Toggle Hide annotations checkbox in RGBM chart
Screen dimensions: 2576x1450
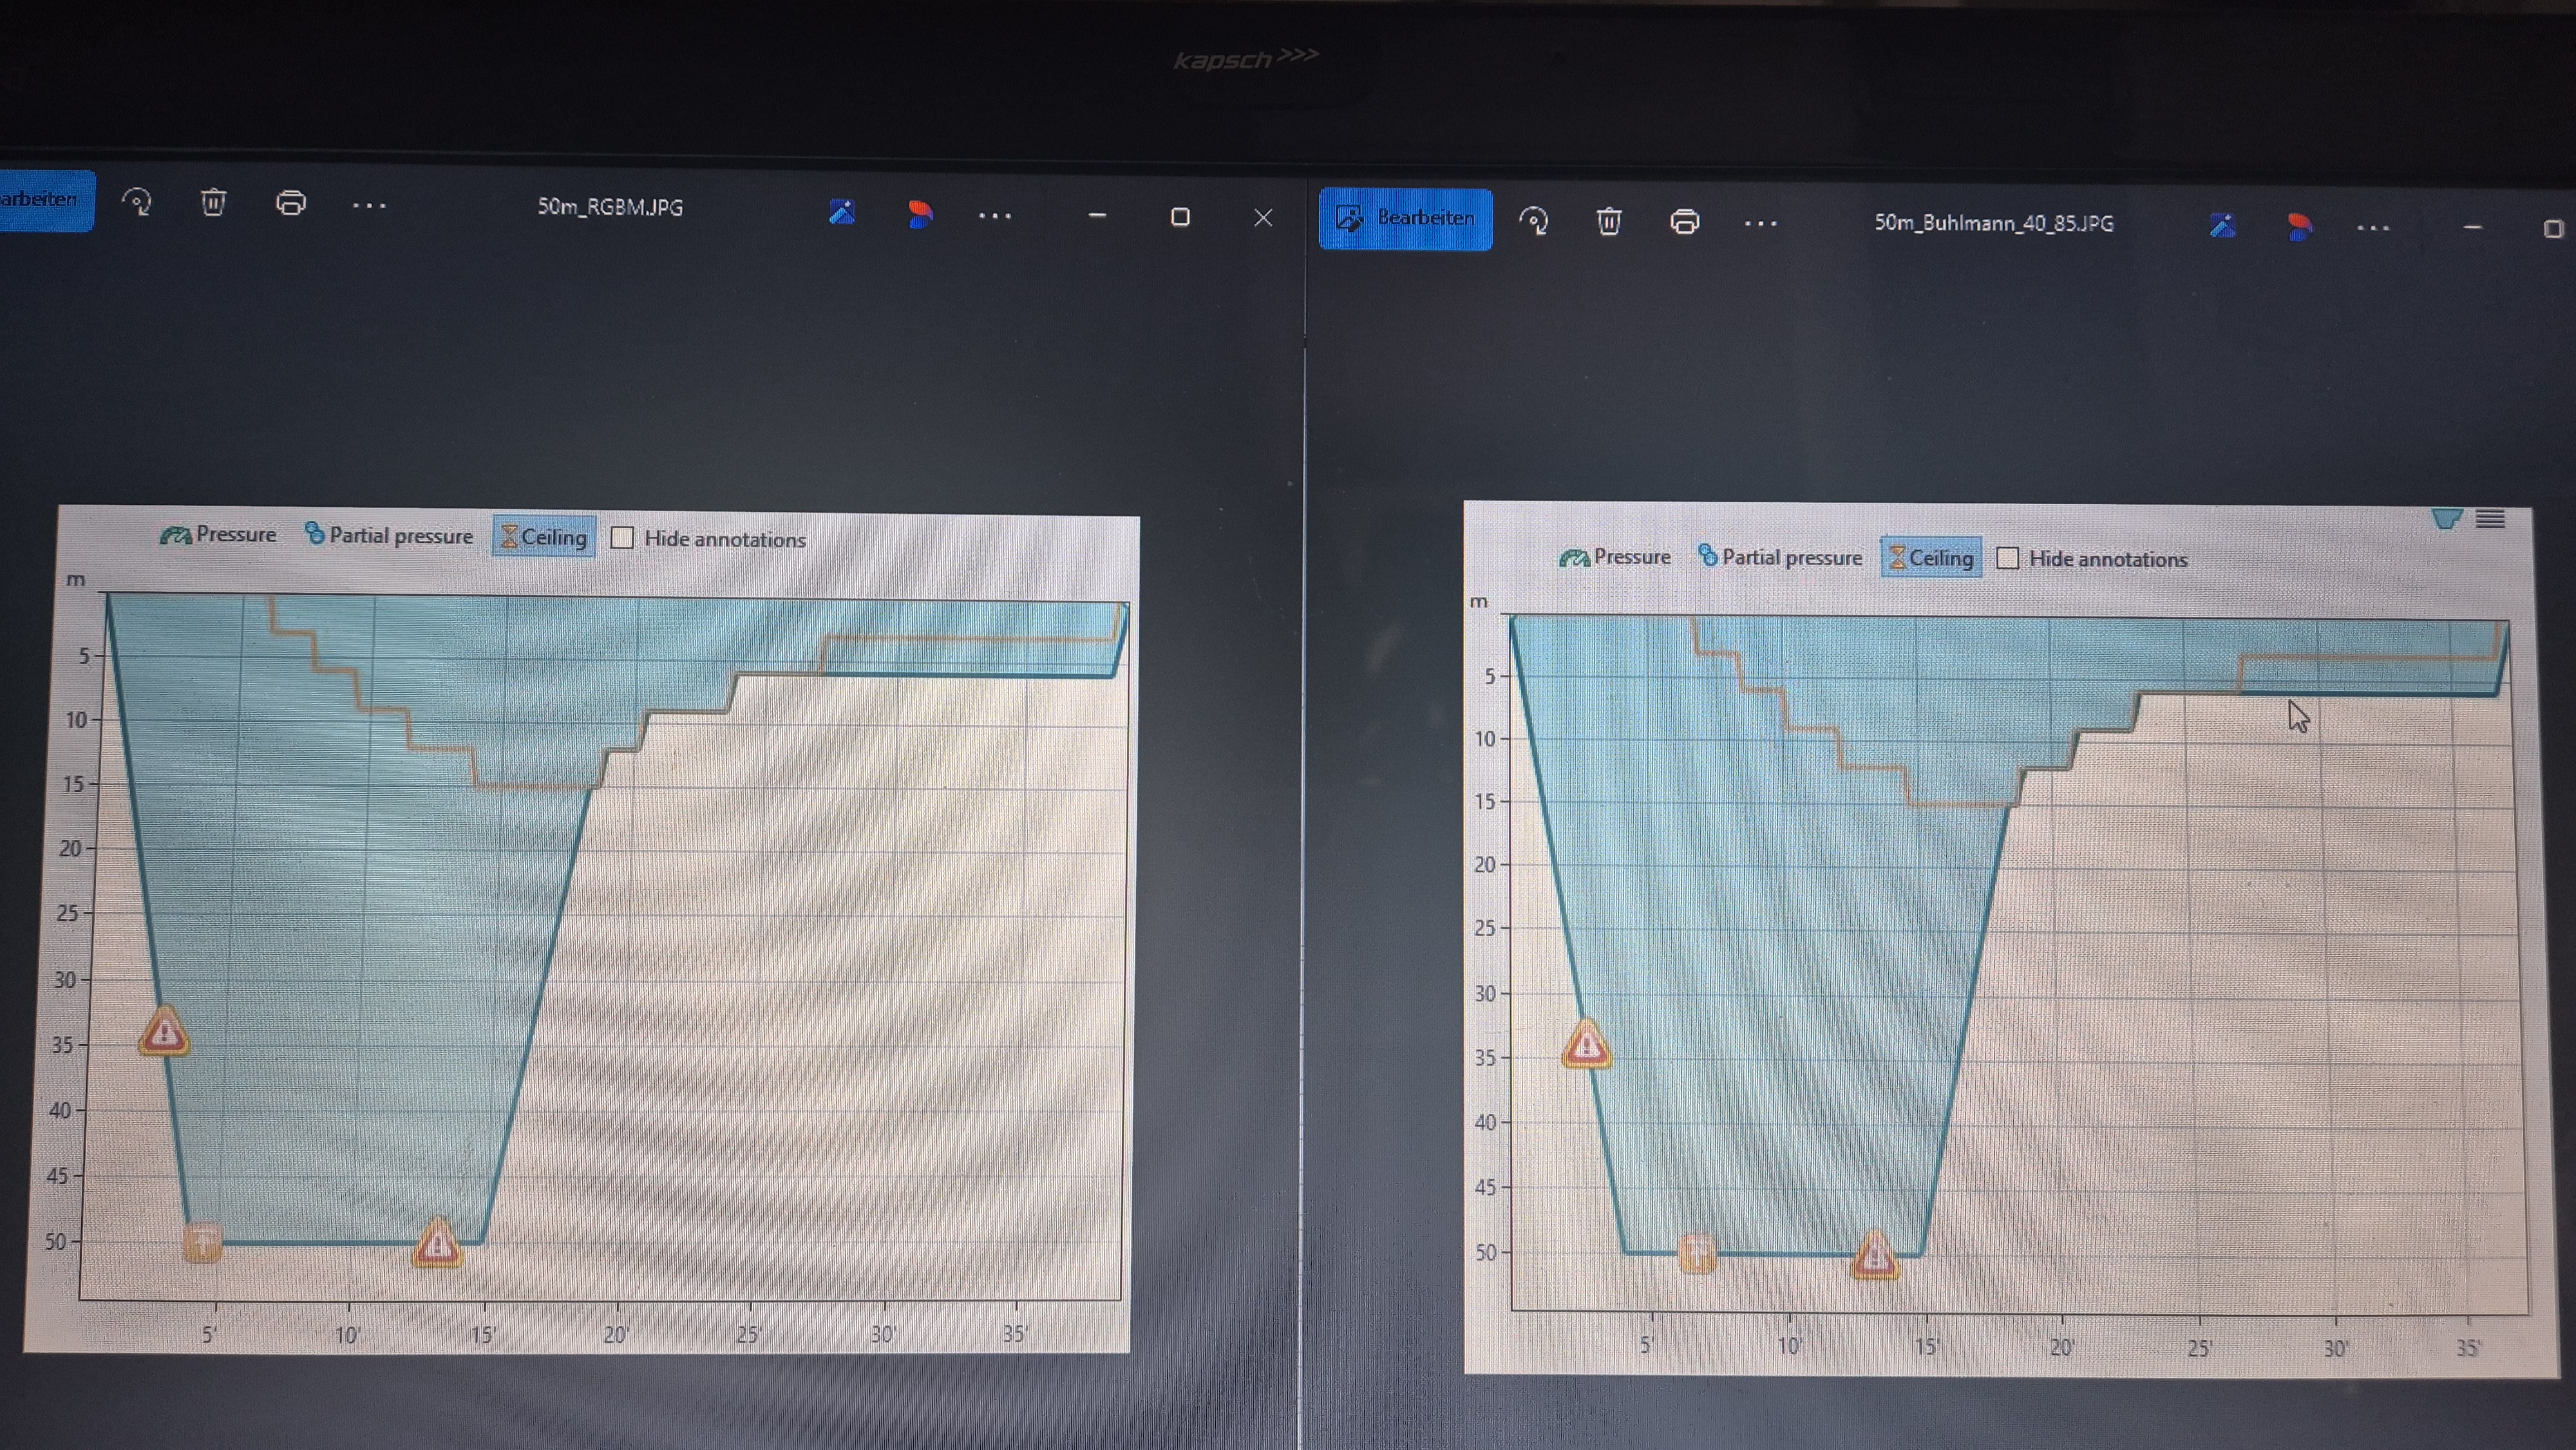click(622, 538)
